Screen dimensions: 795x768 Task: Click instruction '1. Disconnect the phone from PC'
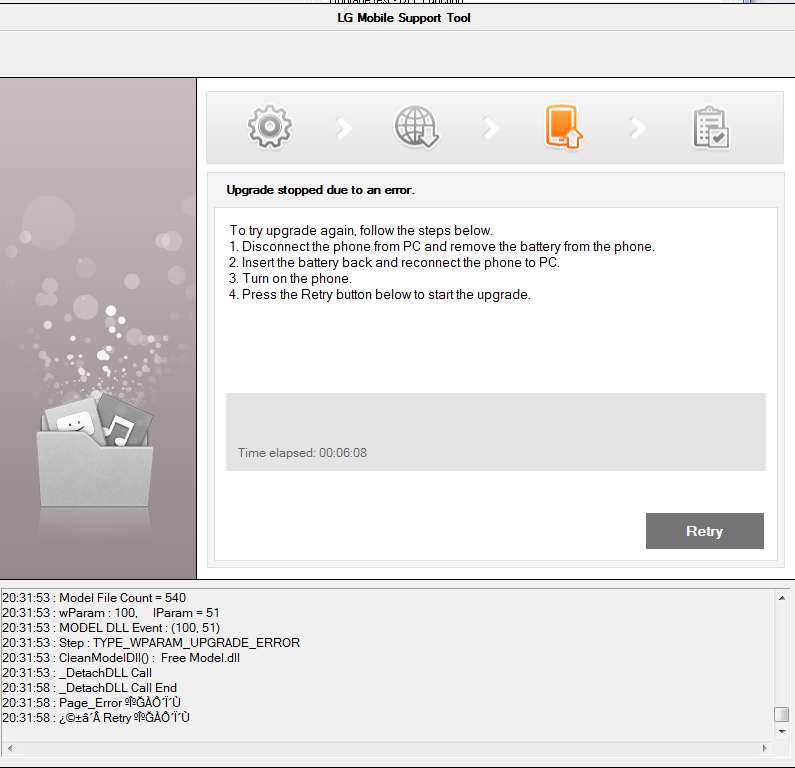coord(442,246)
